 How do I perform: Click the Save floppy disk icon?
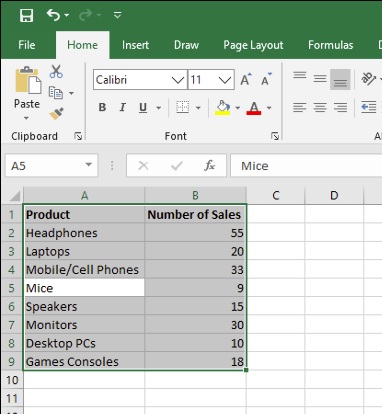tap(26, 15)
